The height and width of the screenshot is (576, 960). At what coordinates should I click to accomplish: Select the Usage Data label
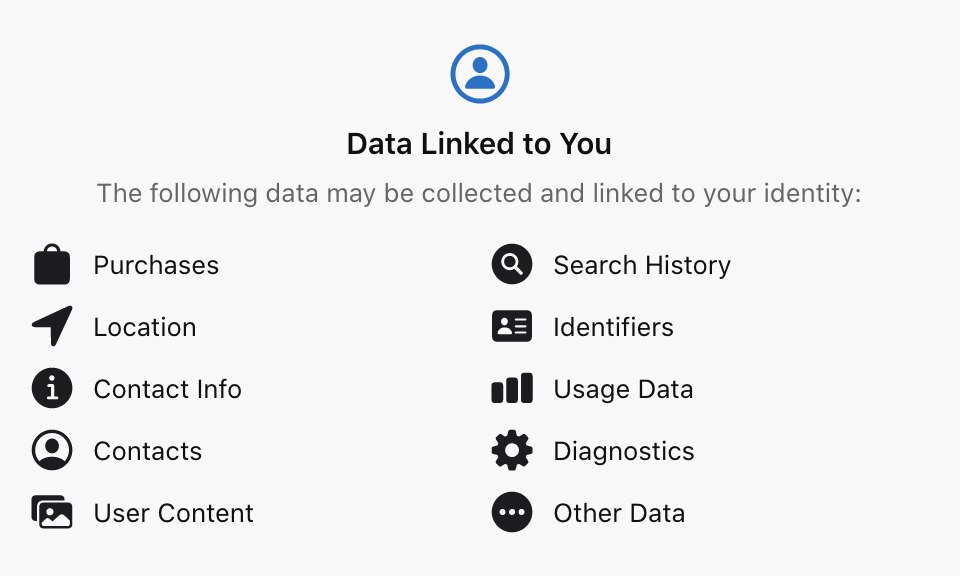pyautogui.click(x=624, y=389)
